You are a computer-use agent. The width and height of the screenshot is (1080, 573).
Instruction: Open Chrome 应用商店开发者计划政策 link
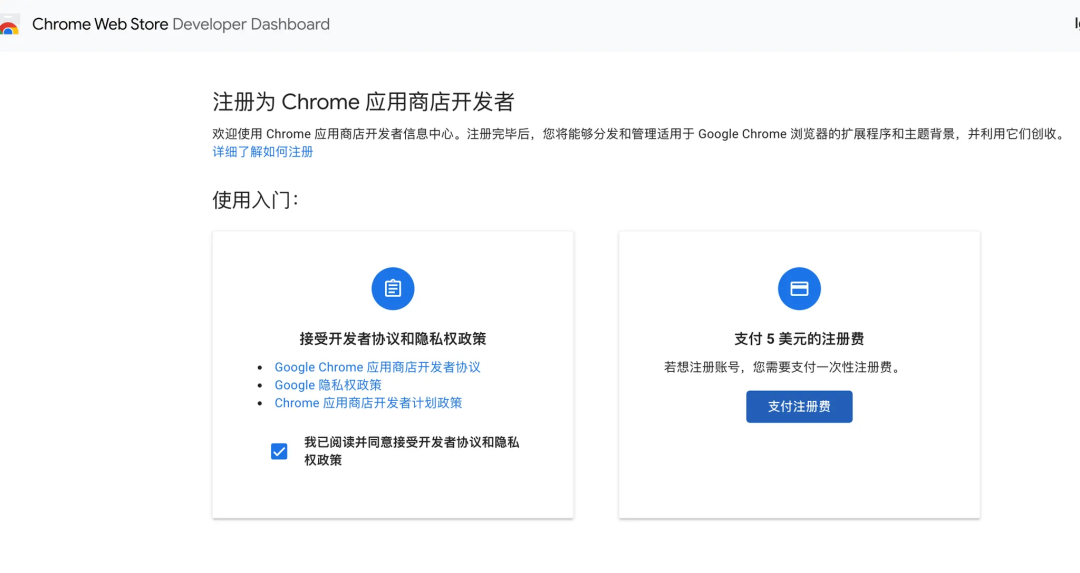368,403
